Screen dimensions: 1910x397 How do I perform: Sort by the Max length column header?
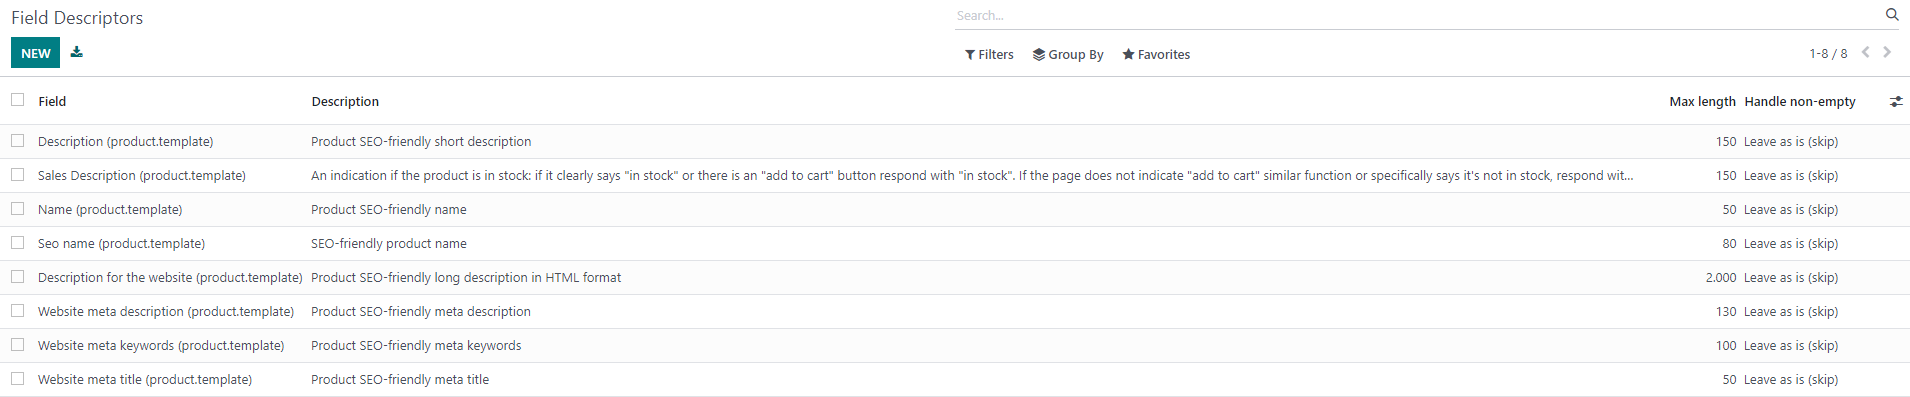[x=1702, y=102]
